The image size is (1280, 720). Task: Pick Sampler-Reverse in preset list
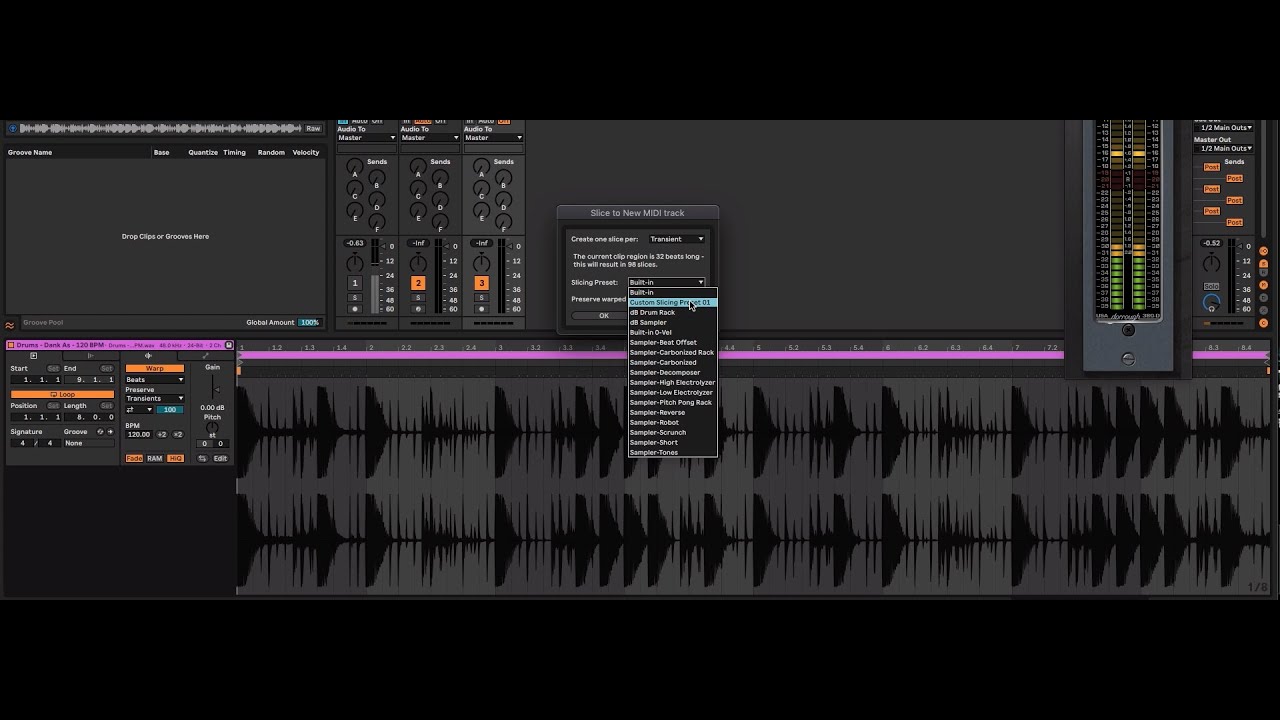click(x=672, y=412)
